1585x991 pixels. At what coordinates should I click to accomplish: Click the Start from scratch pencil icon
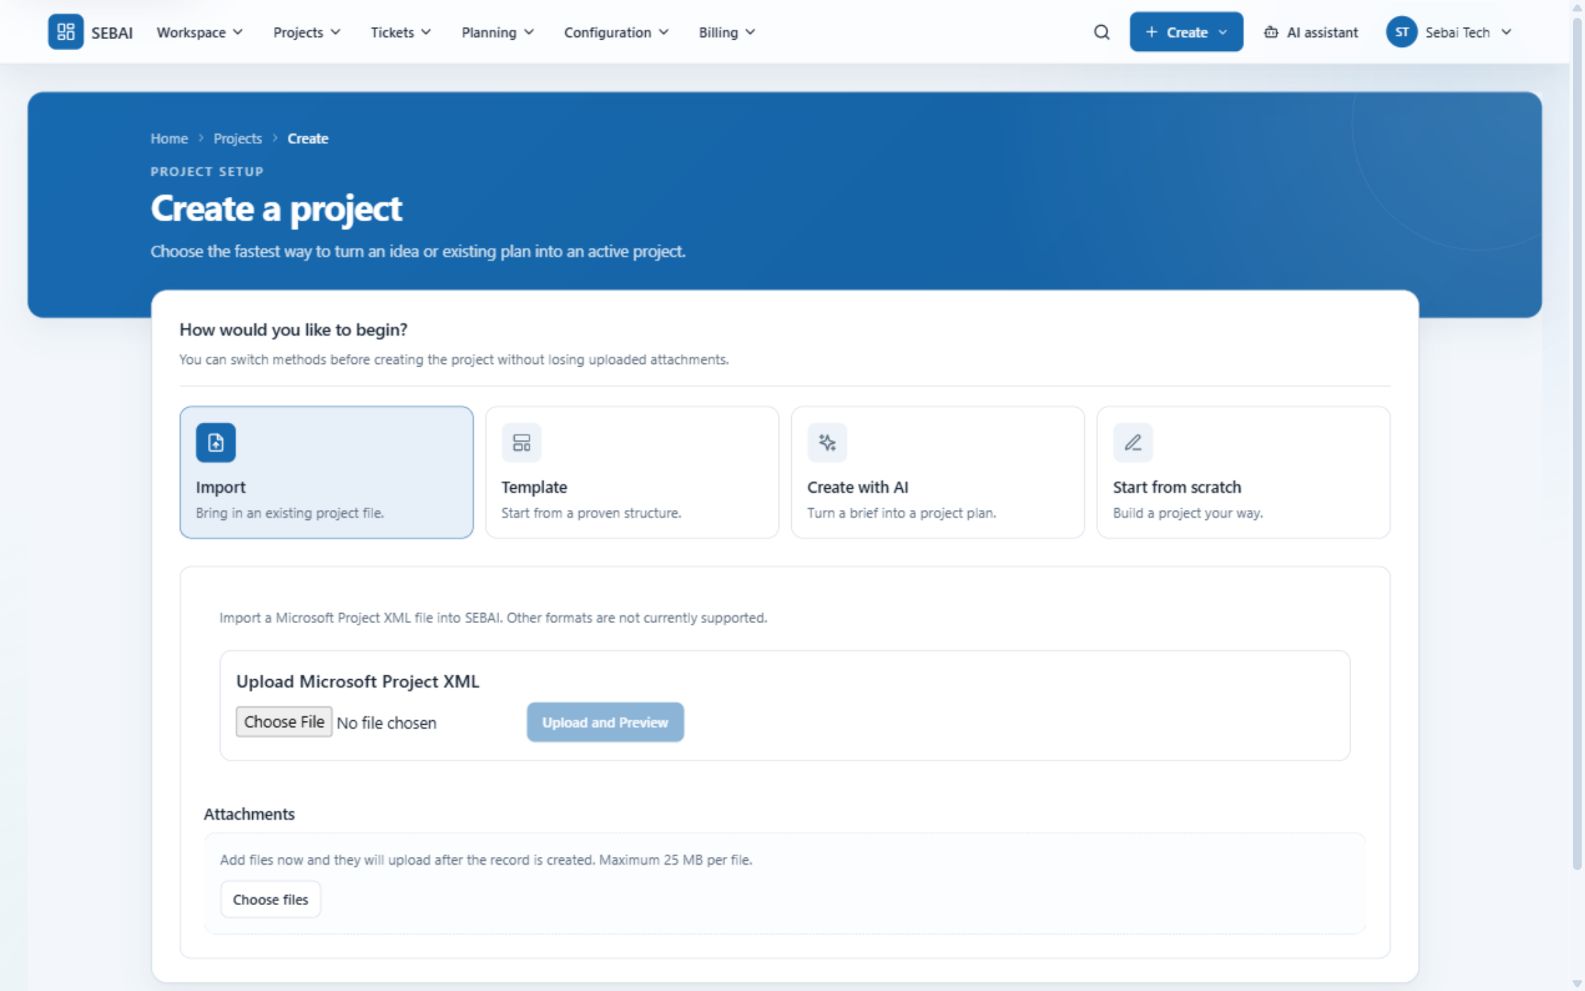click(x=1133, y=443)
